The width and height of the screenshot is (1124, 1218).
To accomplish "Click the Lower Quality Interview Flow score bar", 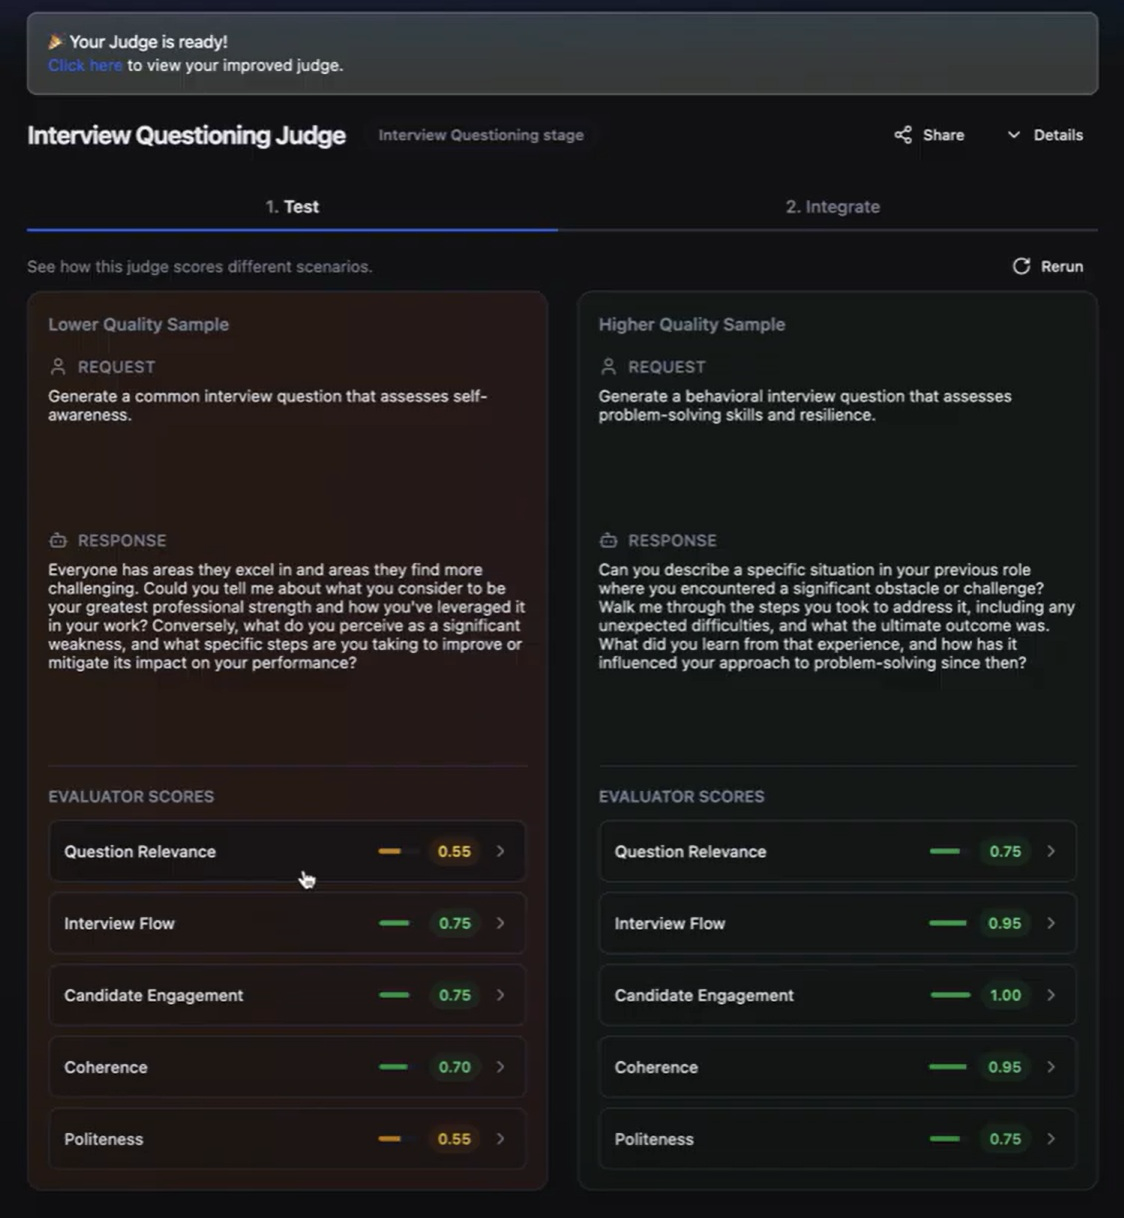I will coord(394,923).
